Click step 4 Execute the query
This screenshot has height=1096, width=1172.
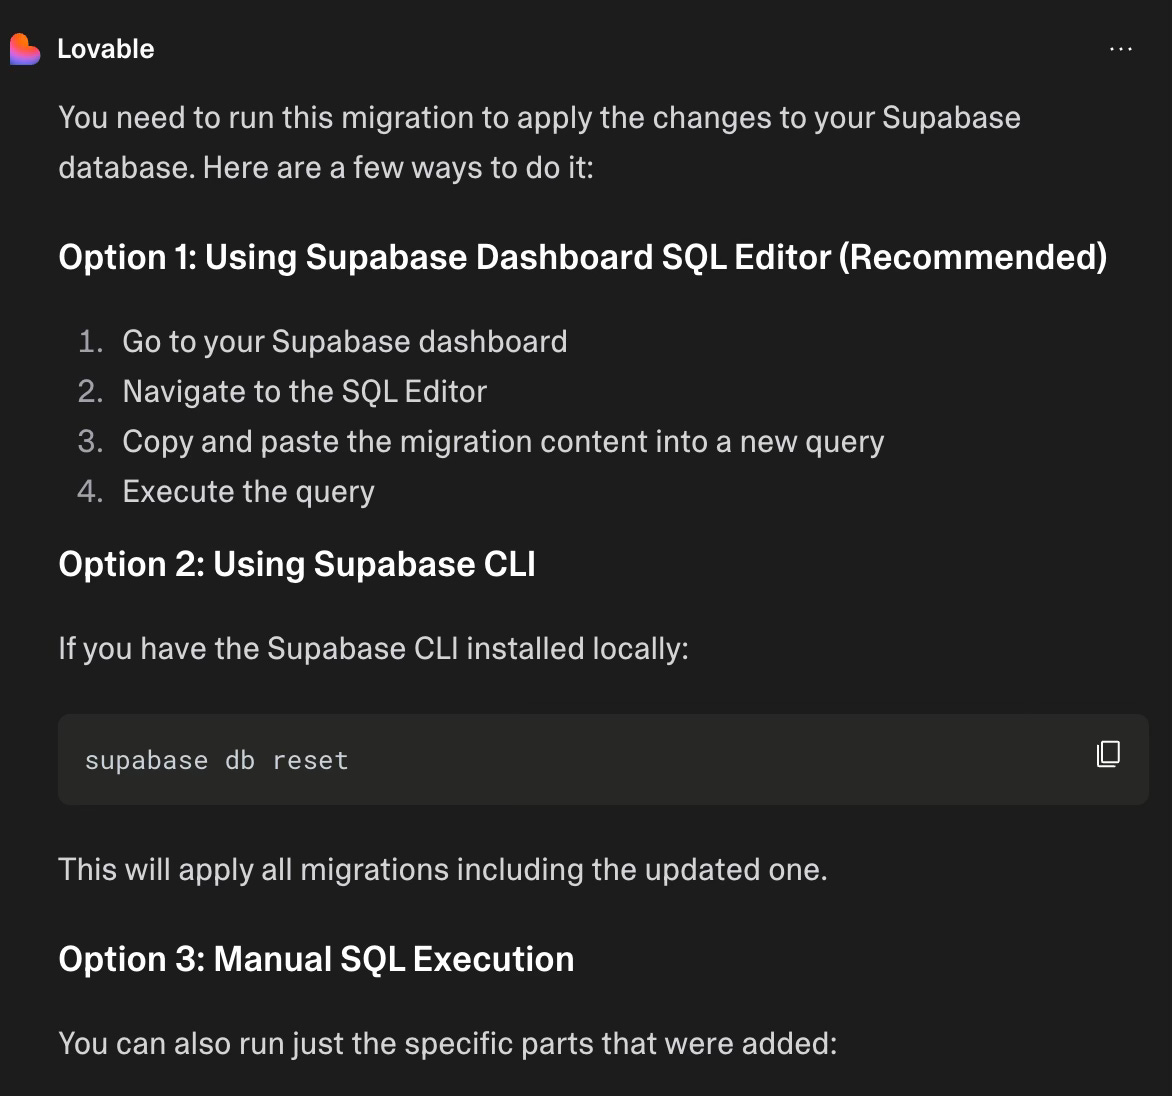tap(248, 492)
